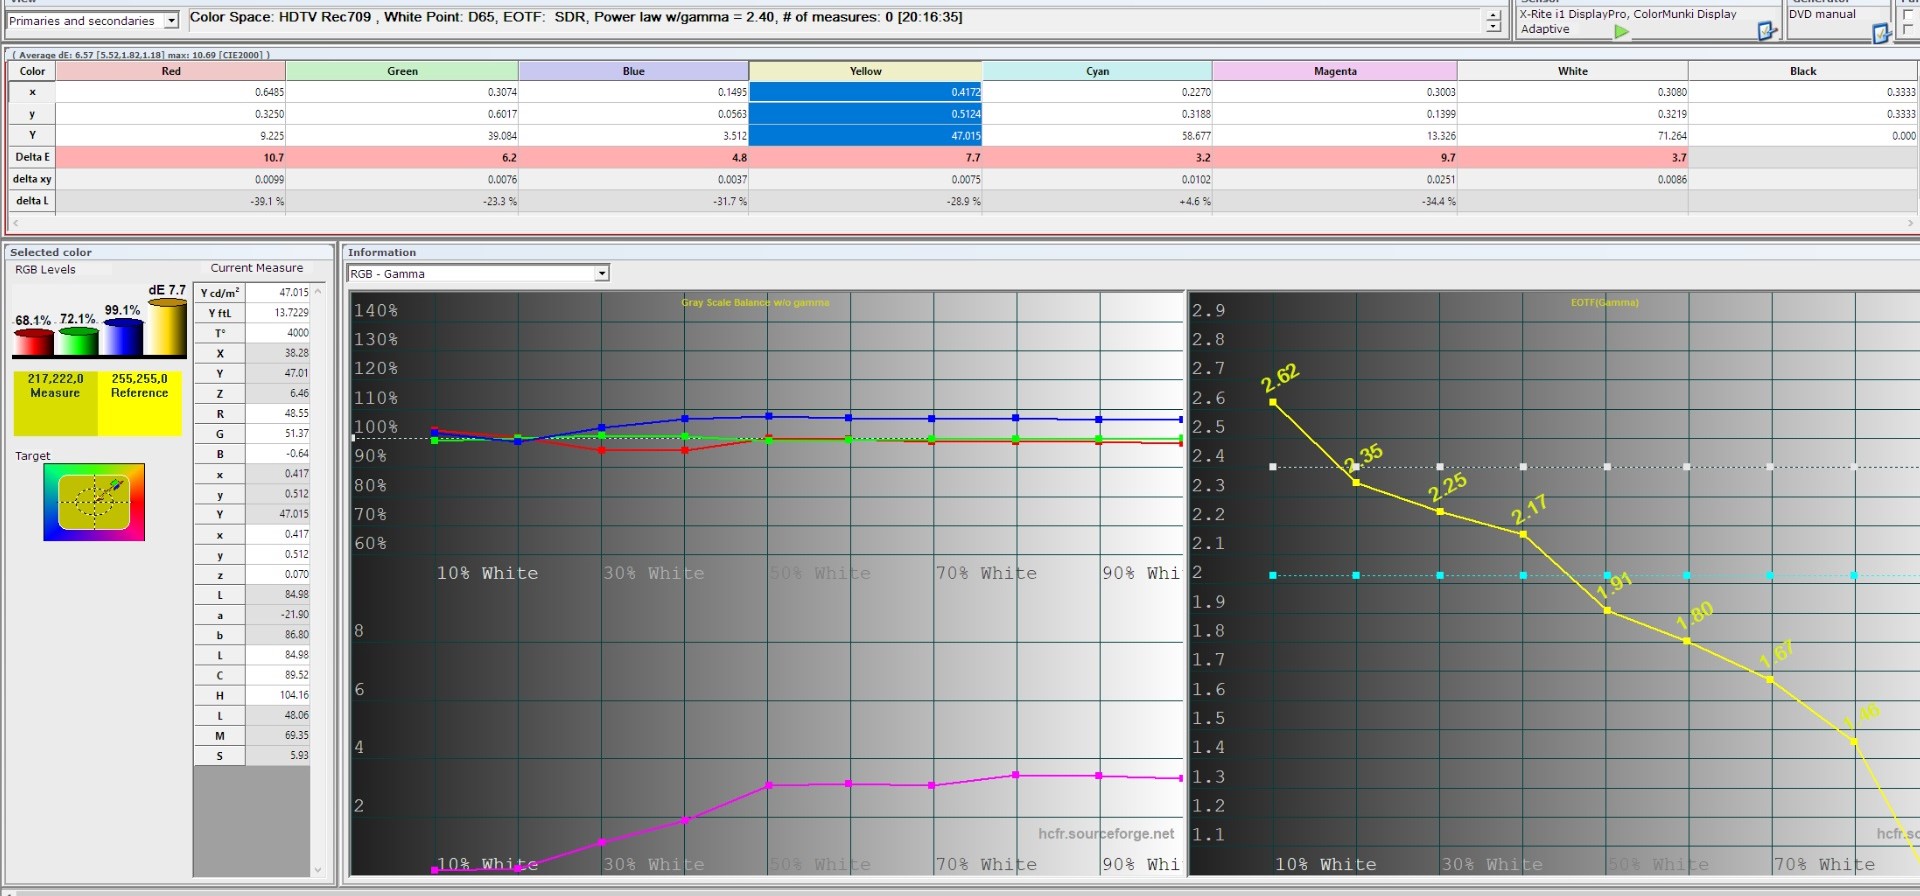Click the M value 69.35

click(x=278, y=736)
